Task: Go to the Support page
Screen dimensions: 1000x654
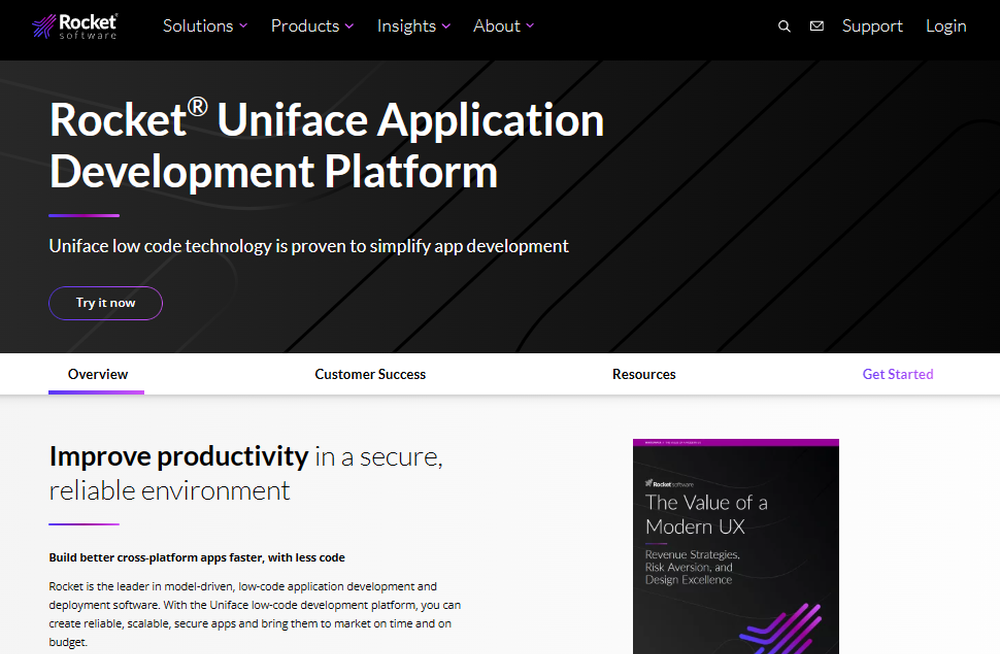Action: (872, 26)
